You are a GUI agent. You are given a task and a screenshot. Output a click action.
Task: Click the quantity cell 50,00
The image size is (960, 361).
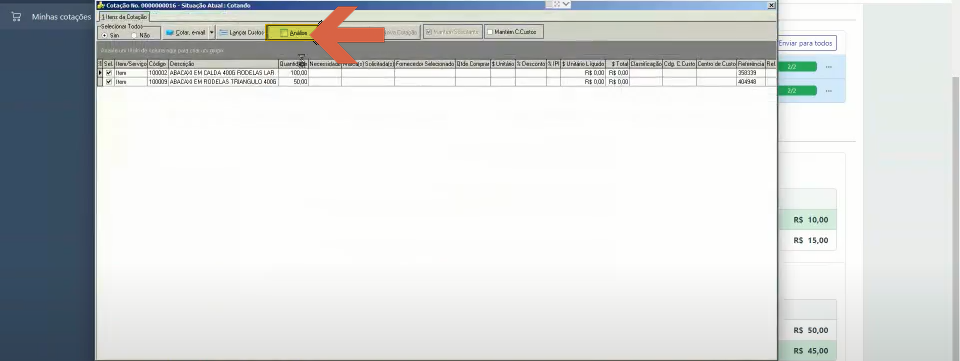pyautogui.click(x=293, y=81)
